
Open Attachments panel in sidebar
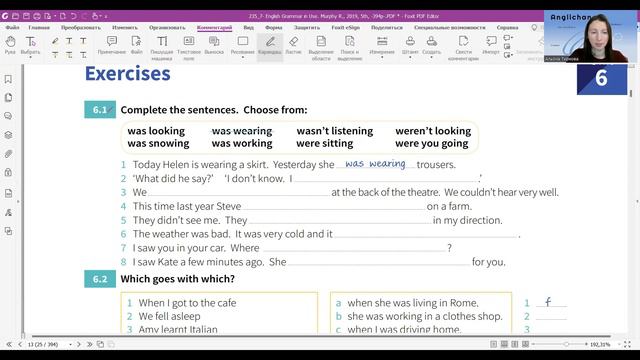click(x=8, y=154)
